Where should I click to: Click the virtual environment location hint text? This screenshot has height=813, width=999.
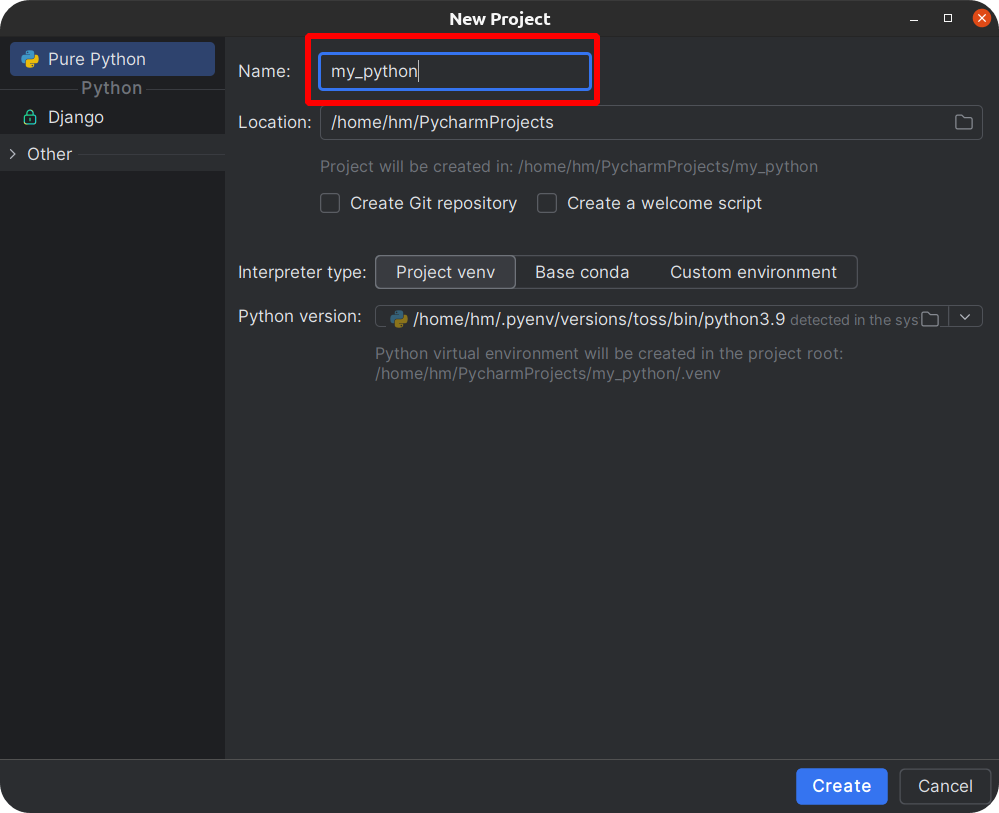pyautogui.click(x=609, y=363)
